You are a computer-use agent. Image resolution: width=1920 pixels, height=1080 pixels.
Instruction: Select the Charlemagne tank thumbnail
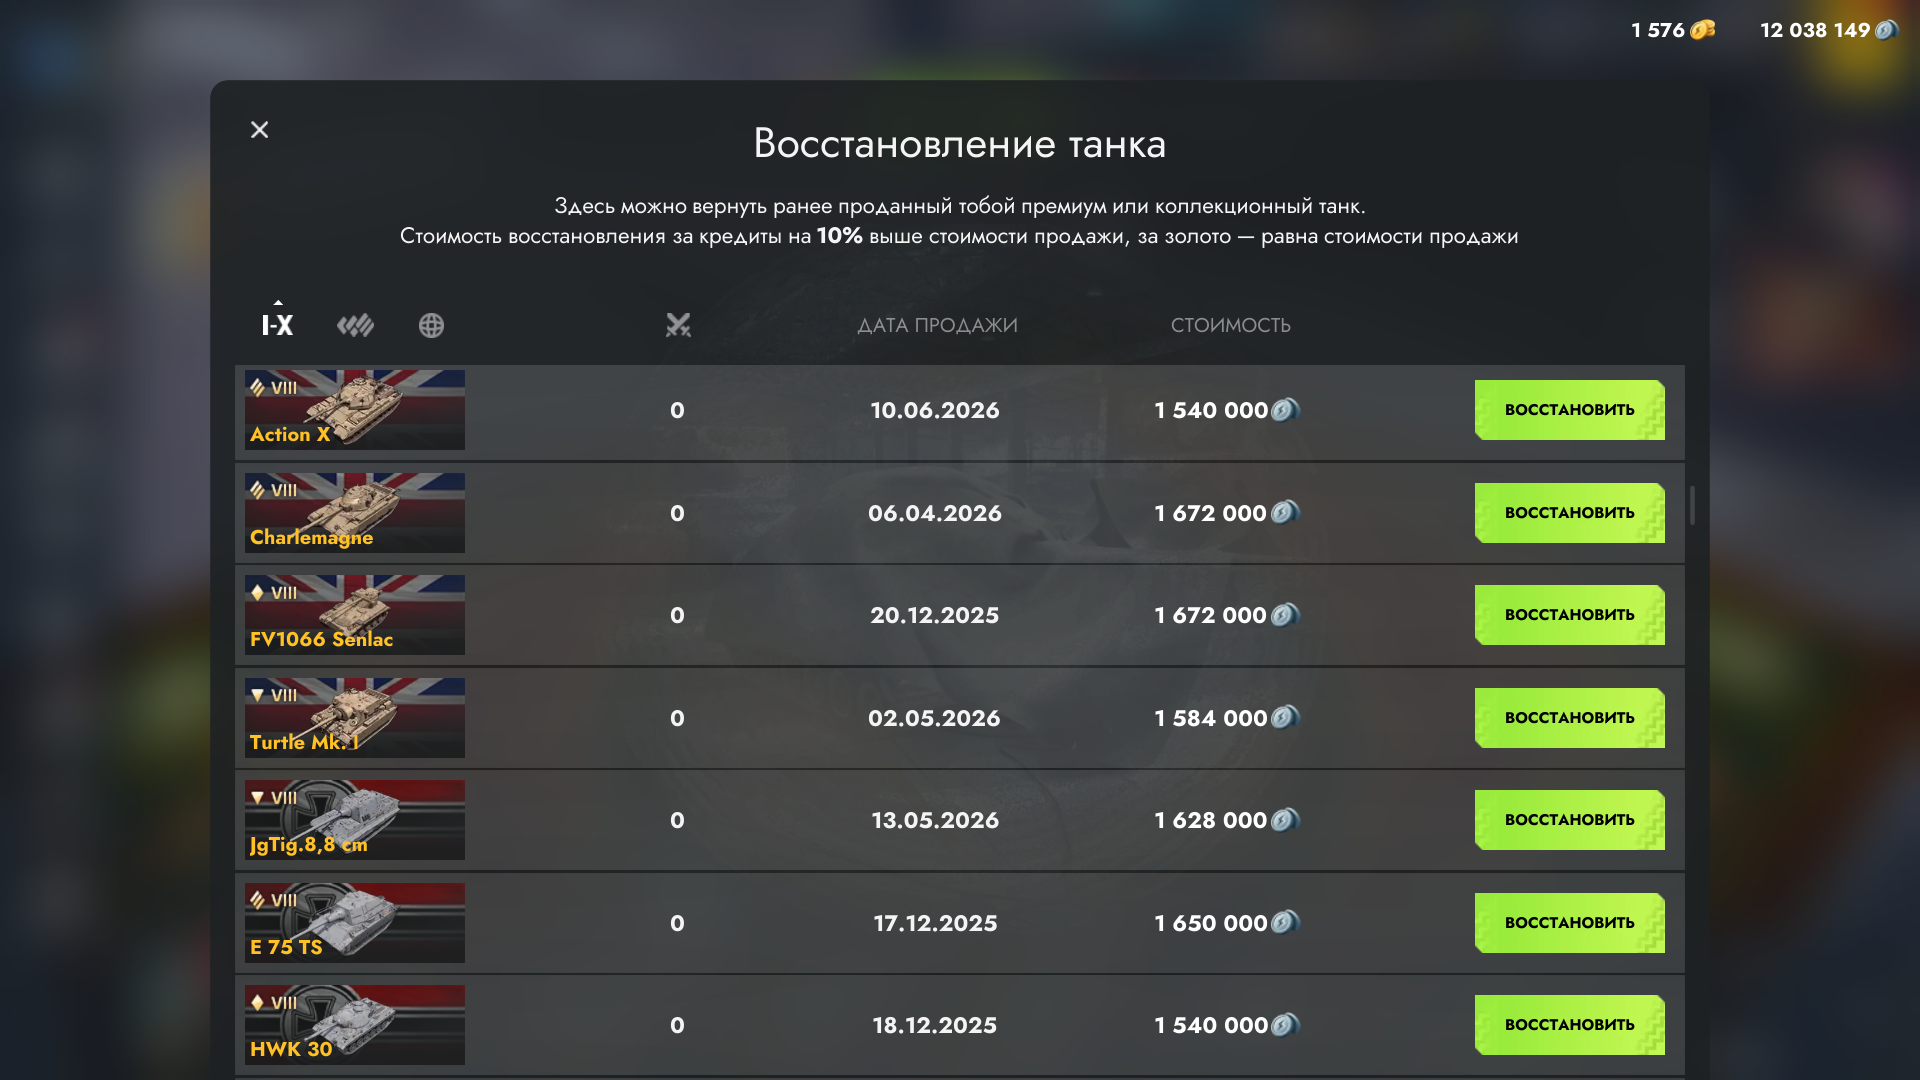(x=355, y=513)
